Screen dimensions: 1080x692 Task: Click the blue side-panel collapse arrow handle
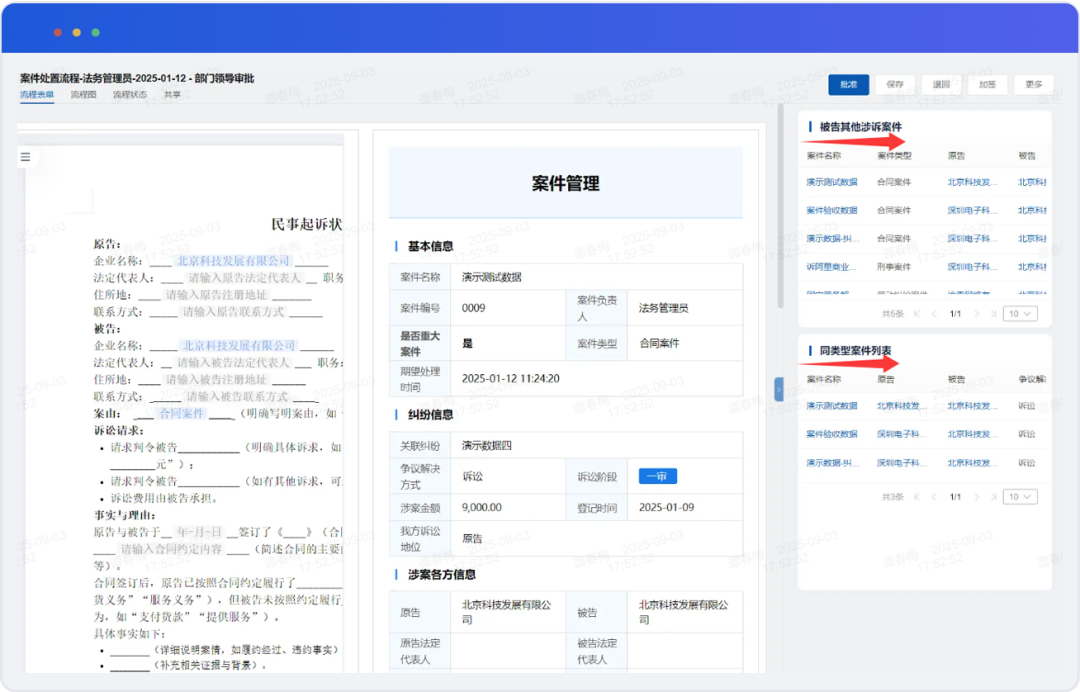(x=778, y=389)
